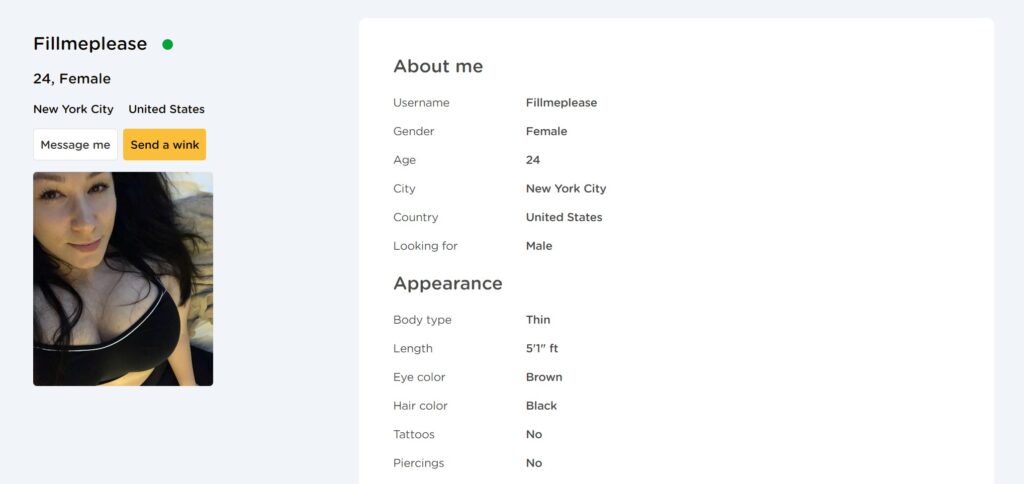Click the About me section heading
Image resolution: width=1024 pixels, height=484 pixels.
438,67
